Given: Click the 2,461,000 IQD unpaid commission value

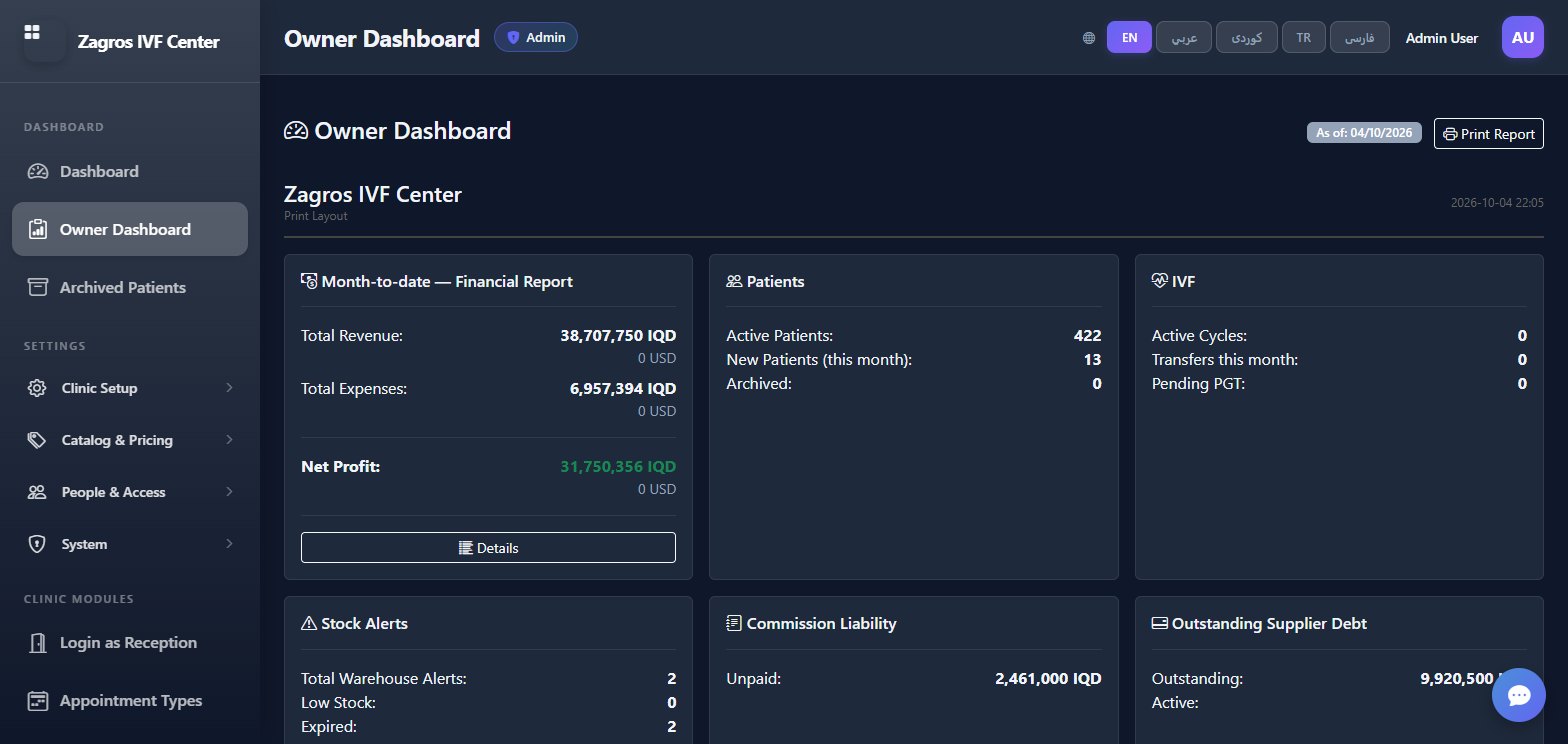Looking at the screenshot, I should [1048, 679].
